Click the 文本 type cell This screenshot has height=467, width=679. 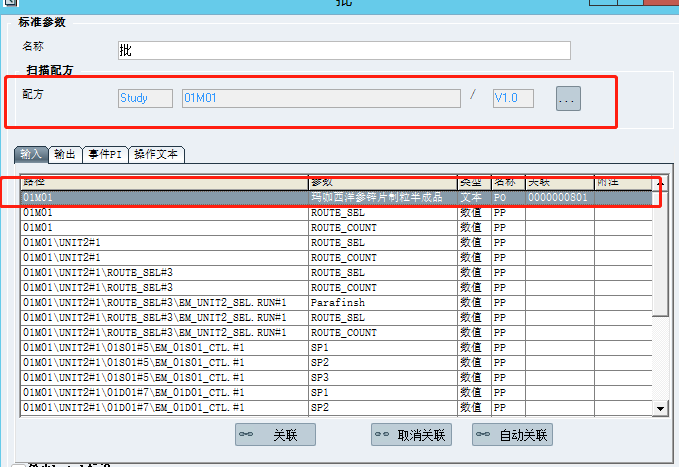474,198
